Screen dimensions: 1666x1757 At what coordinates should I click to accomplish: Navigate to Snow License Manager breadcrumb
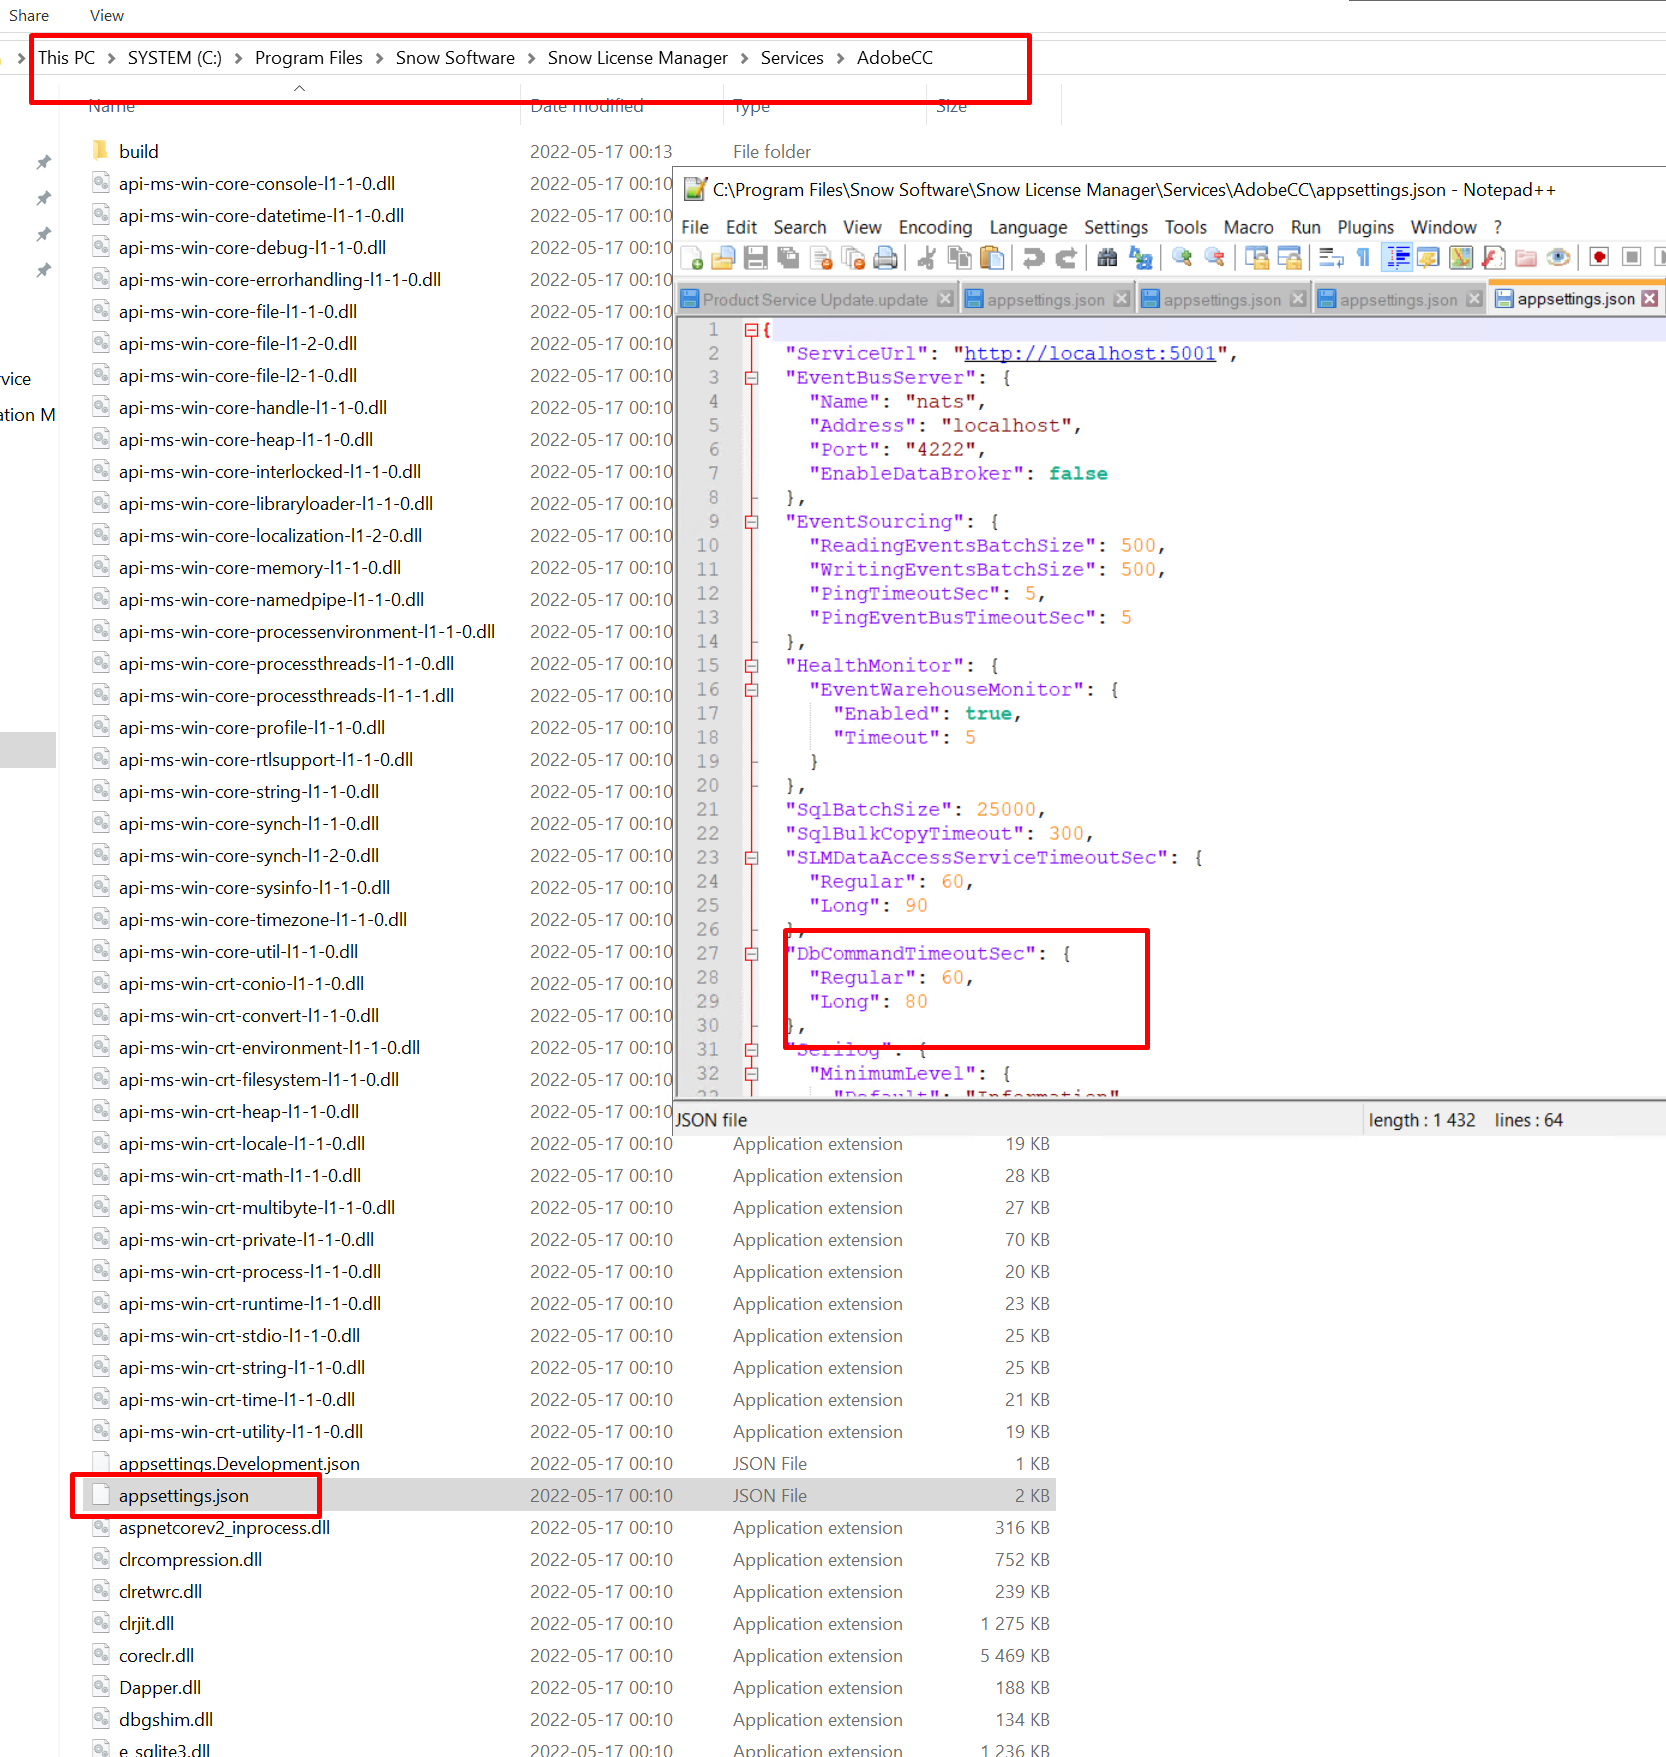(638, 58)
